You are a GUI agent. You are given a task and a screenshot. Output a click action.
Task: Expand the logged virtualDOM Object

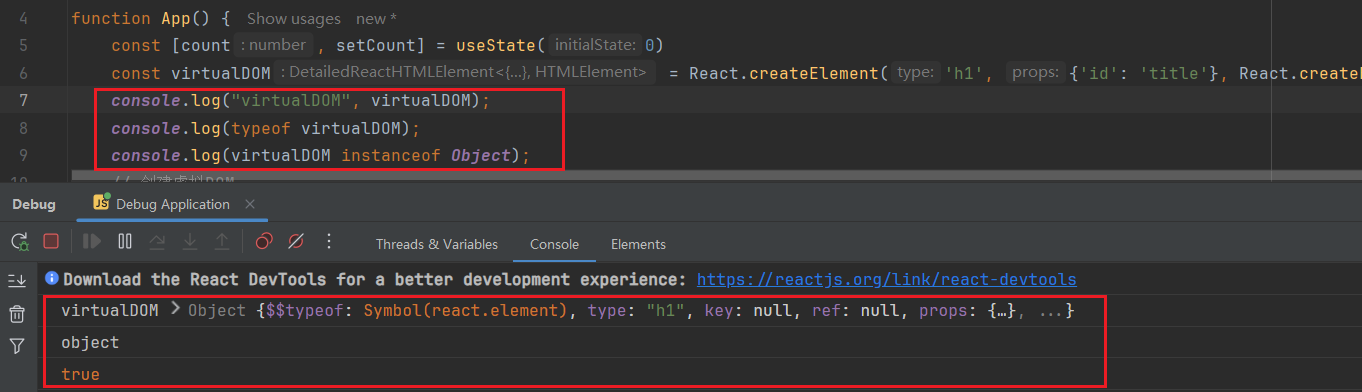click(x=176, y=310)
